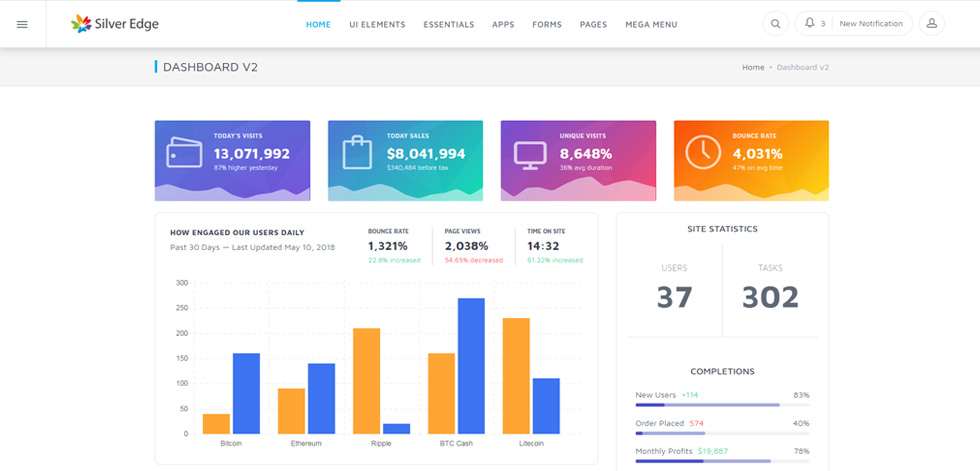Click the Home breadcrumb link
The image size is (980, 471).
pyautogui.click(x=753, y=67)
